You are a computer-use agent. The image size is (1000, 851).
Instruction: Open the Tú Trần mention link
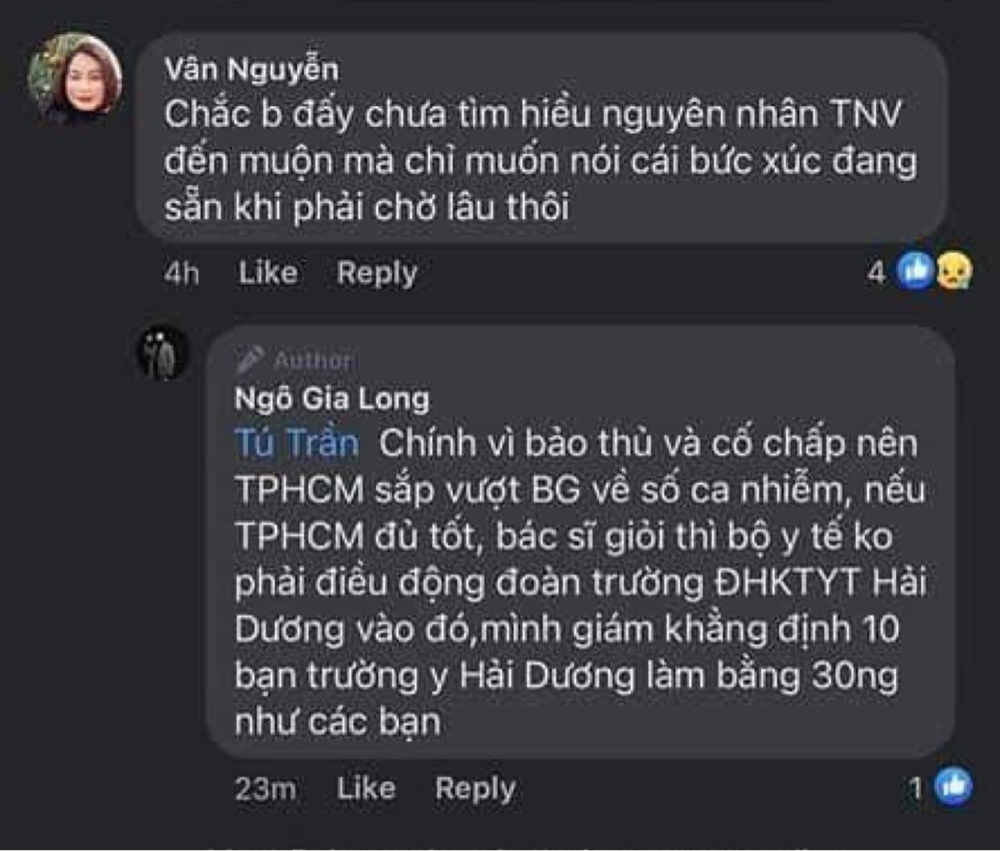296,443
